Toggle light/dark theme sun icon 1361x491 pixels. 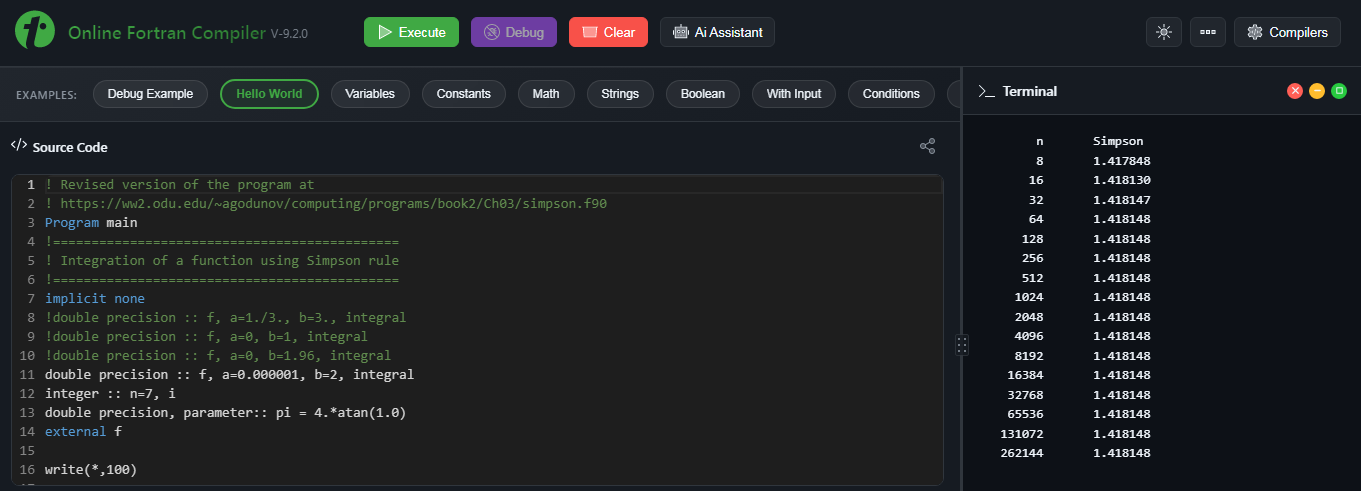pos(1163,32)
